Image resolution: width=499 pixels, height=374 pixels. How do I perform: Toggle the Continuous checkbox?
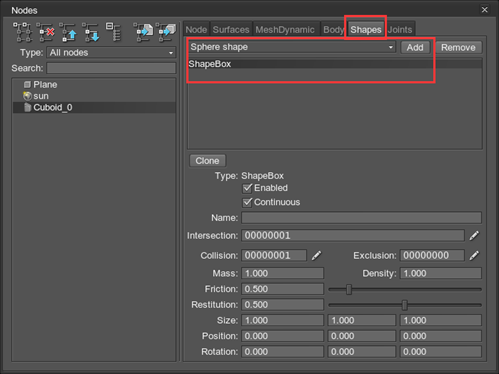pos(247,202)
